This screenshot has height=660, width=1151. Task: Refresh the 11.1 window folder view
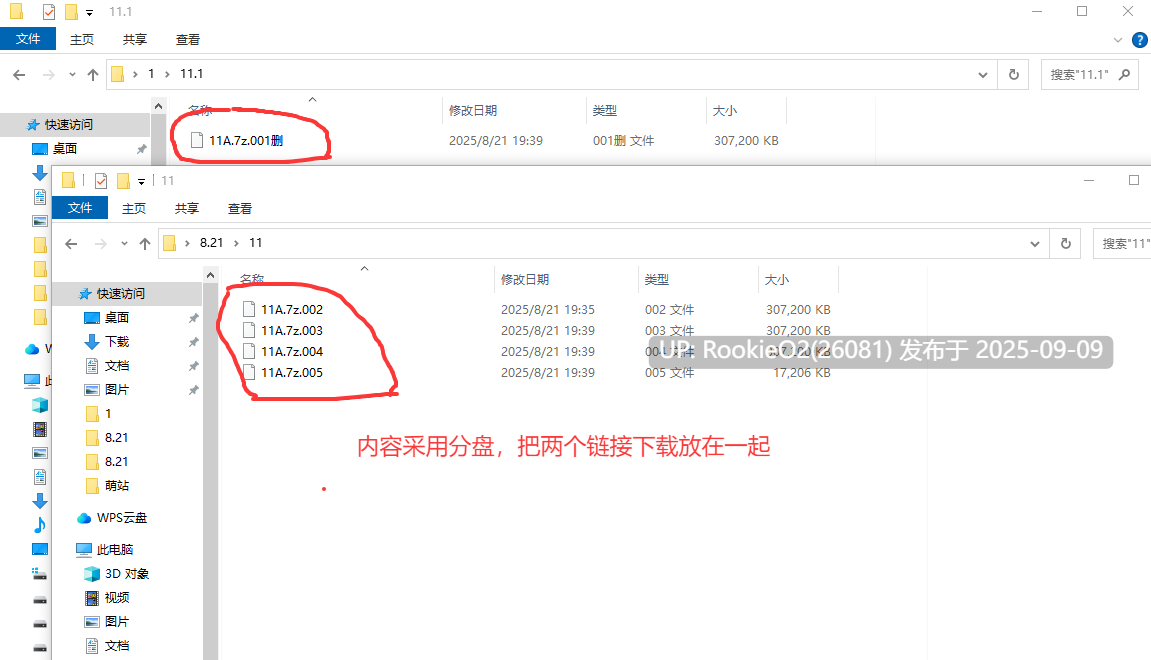pos(1014,75)
